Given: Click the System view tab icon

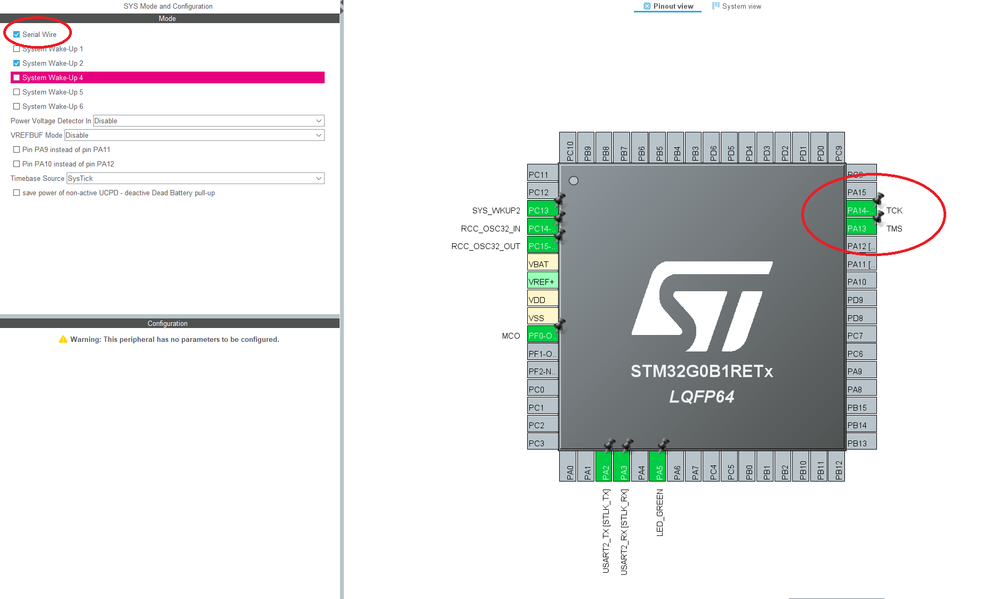Looking at the screenshot, I should pos(715,6).
